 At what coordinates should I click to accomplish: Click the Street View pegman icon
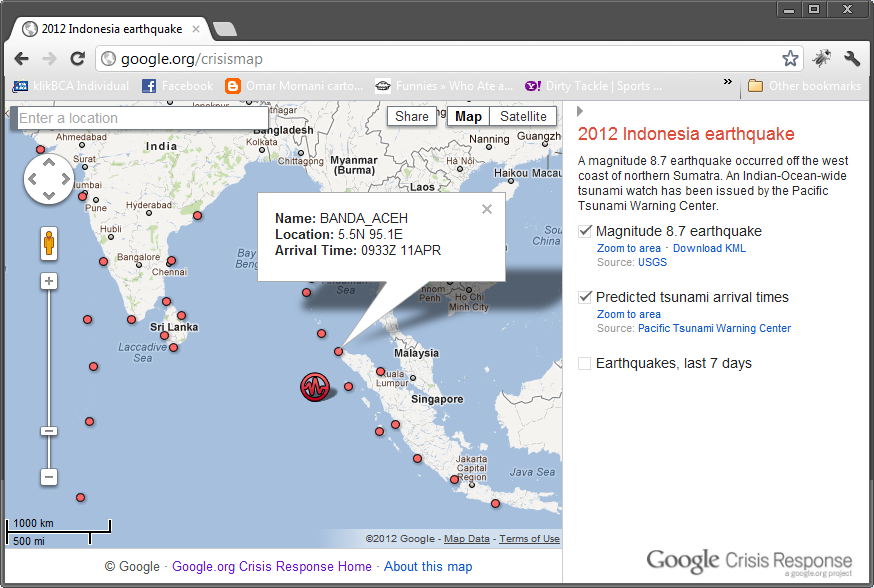click(48, 243)
